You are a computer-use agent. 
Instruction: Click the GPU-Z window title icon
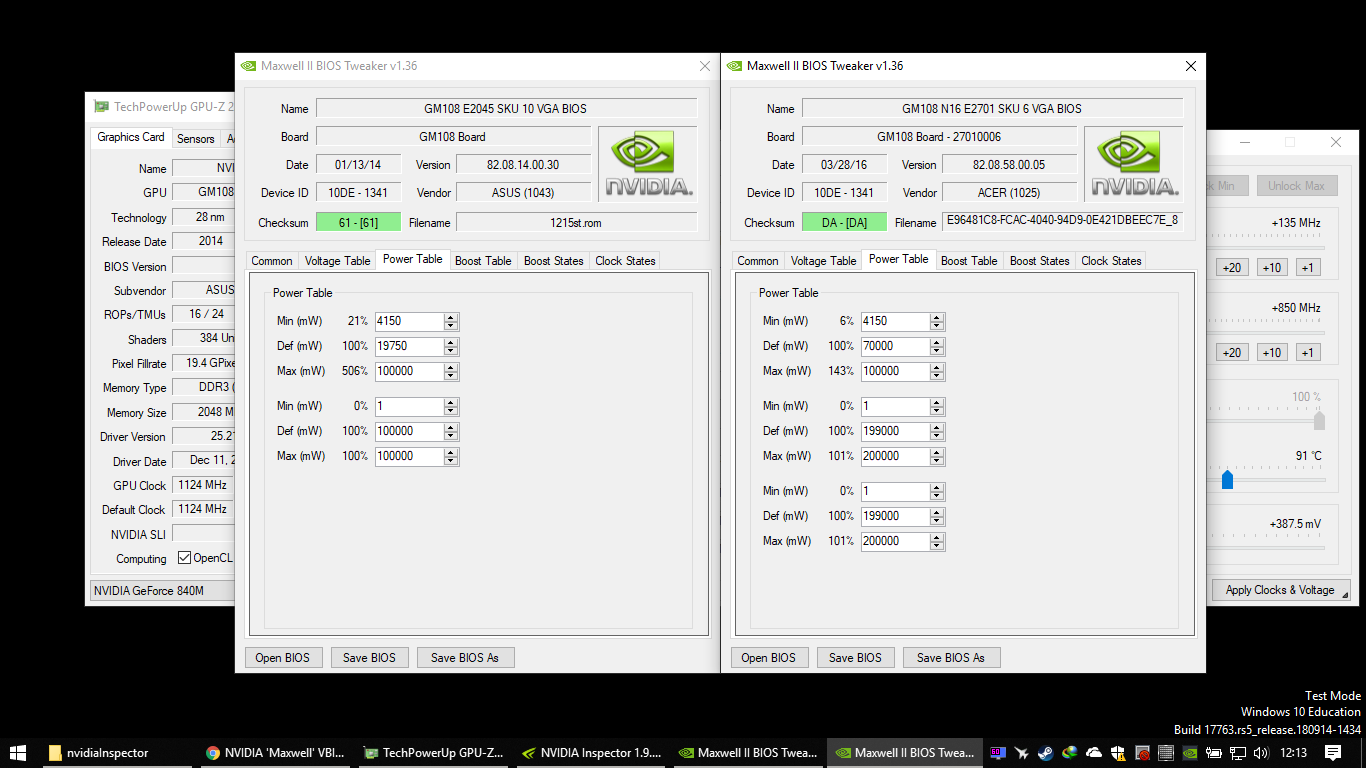coord(101,106)
